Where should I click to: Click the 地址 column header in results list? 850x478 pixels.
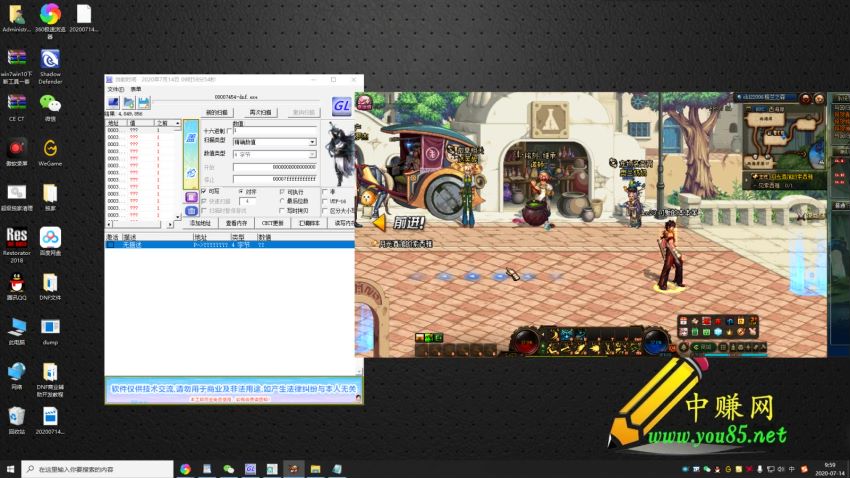pyautogui.click(x=116, y=124)
